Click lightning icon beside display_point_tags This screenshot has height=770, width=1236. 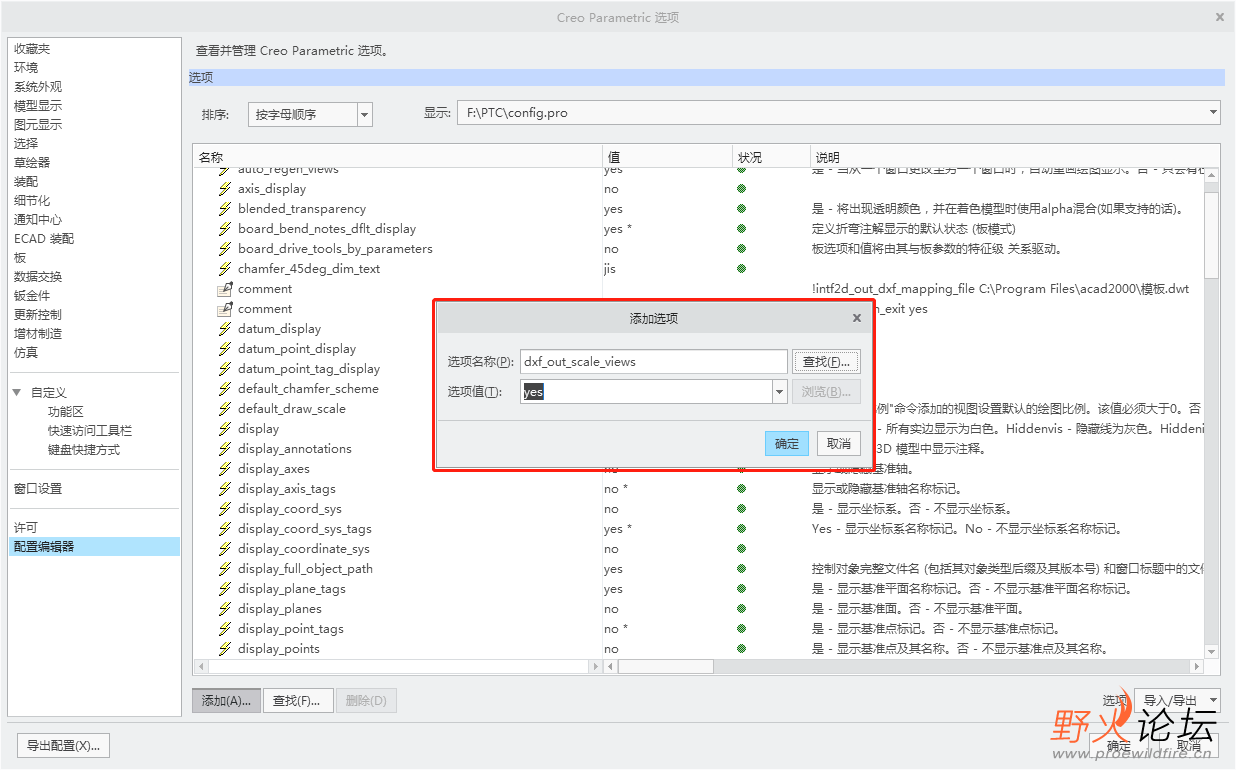point(225,629)
